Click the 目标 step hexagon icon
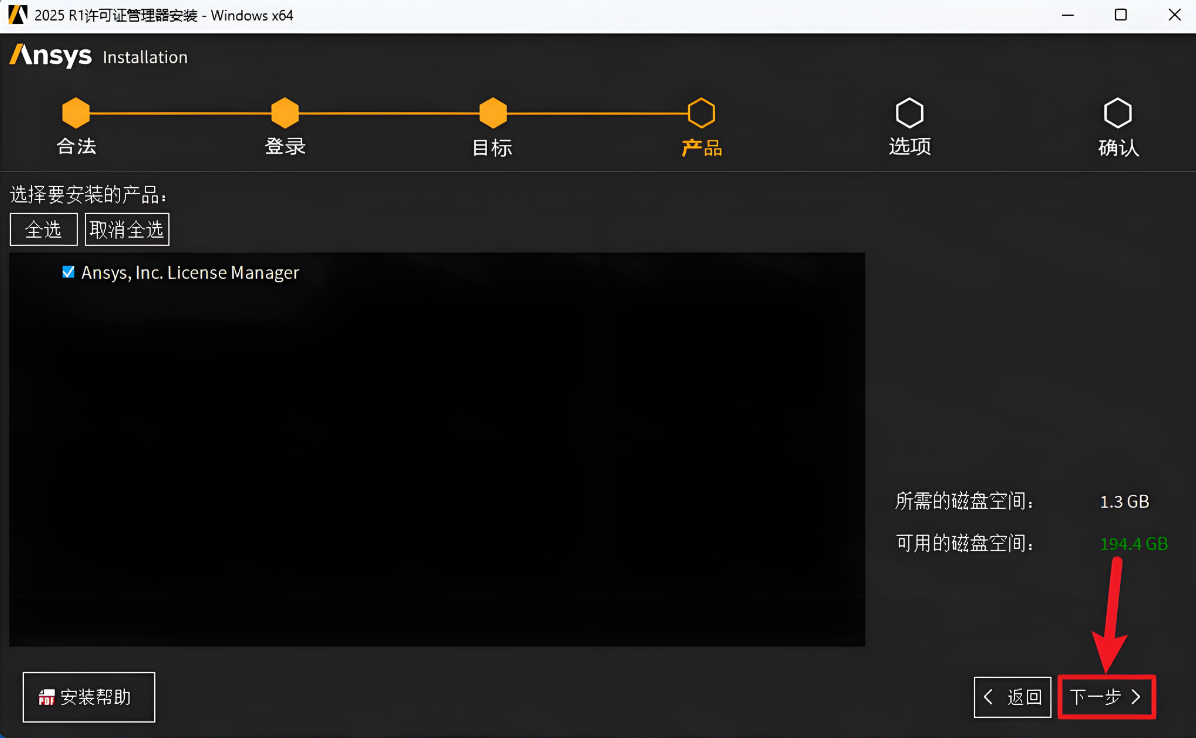Image resolution: width=1196 pixels, height=738 pixels. point(493,113)
